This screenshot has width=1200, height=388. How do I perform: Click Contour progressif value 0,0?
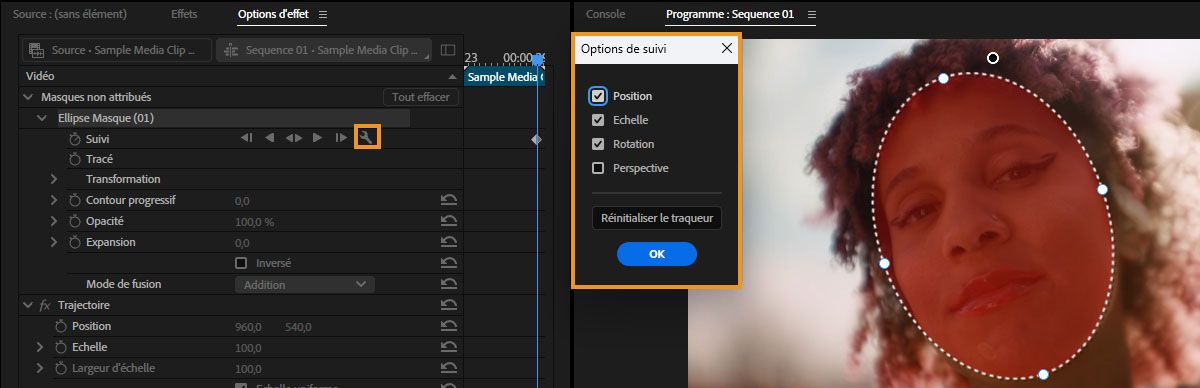(242, 201)
